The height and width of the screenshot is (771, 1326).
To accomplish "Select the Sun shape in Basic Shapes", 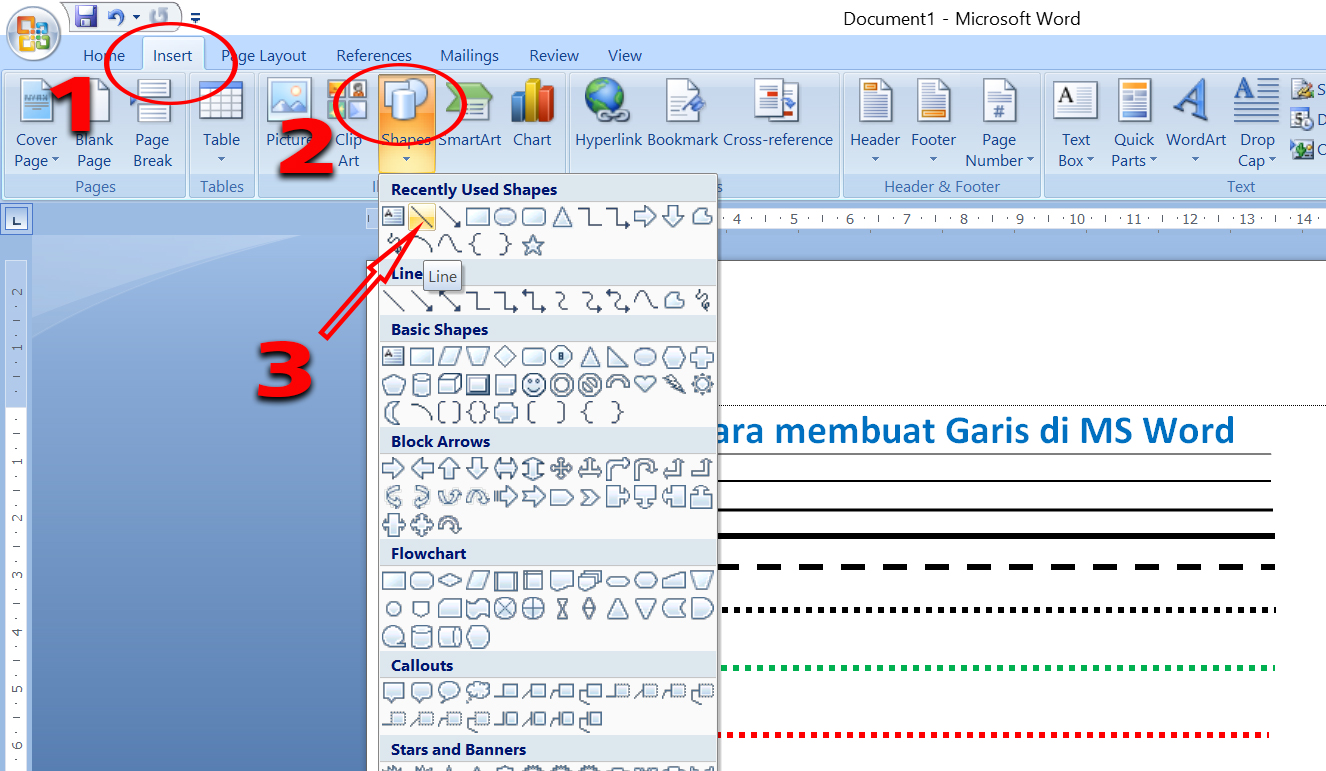I will [x=702, y=384].
